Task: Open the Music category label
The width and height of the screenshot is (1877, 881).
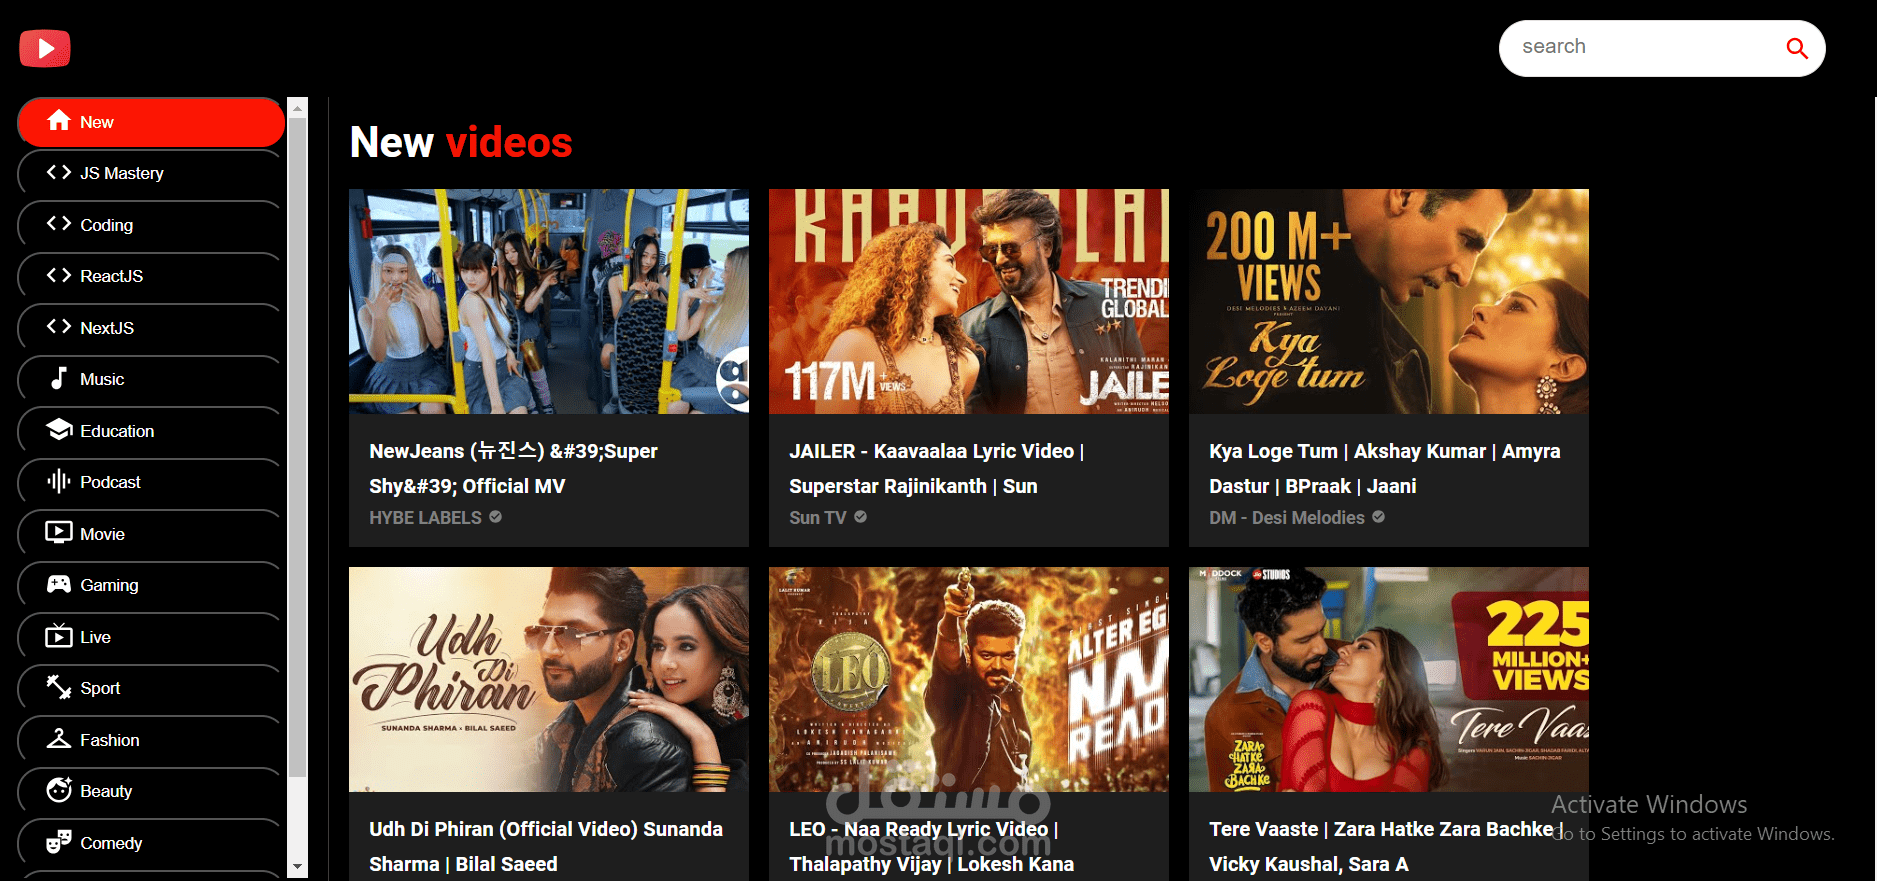Action: tap(102, 379)
